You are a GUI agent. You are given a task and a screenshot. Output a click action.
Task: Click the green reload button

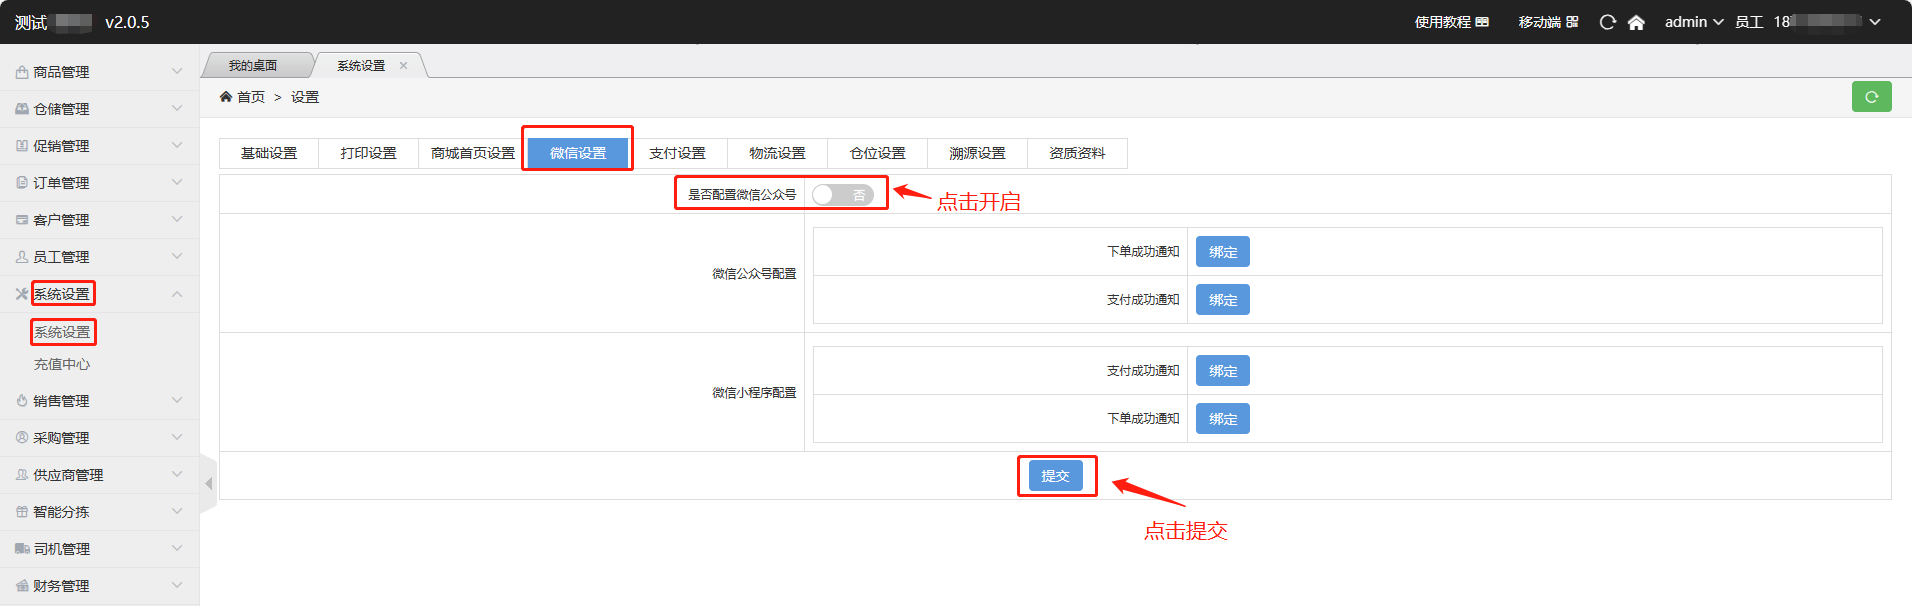tap(1871, 97)
